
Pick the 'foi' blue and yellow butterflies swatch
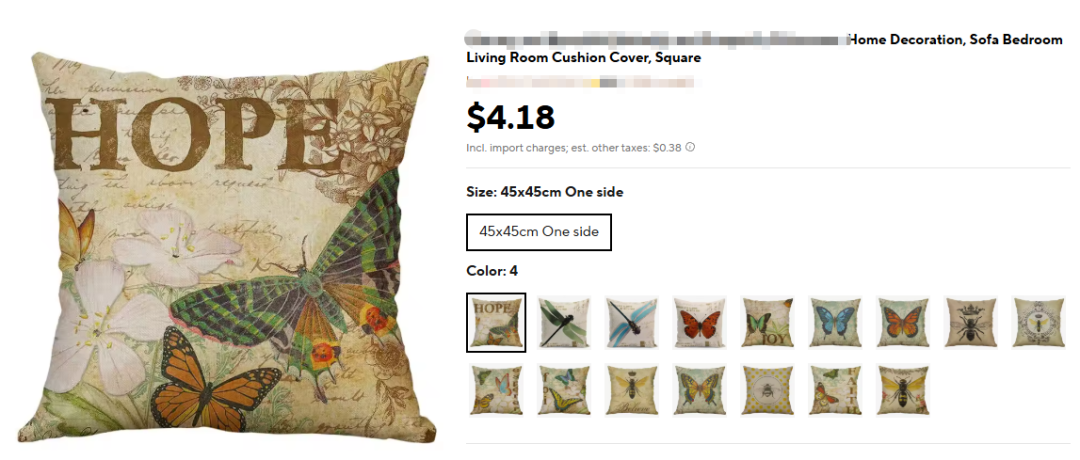[564, 390]
